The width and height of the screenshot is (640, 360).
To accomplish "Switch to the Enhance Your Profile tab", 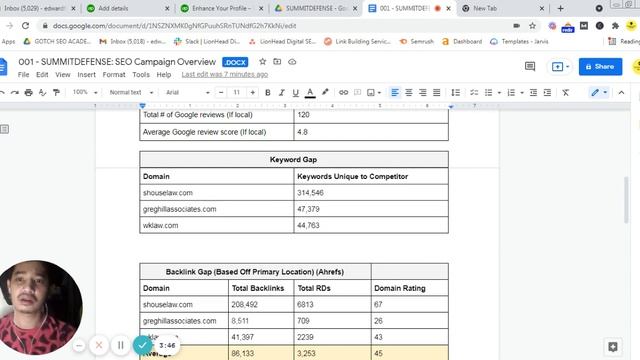I will pyautogui.click(x=222, y=8).
